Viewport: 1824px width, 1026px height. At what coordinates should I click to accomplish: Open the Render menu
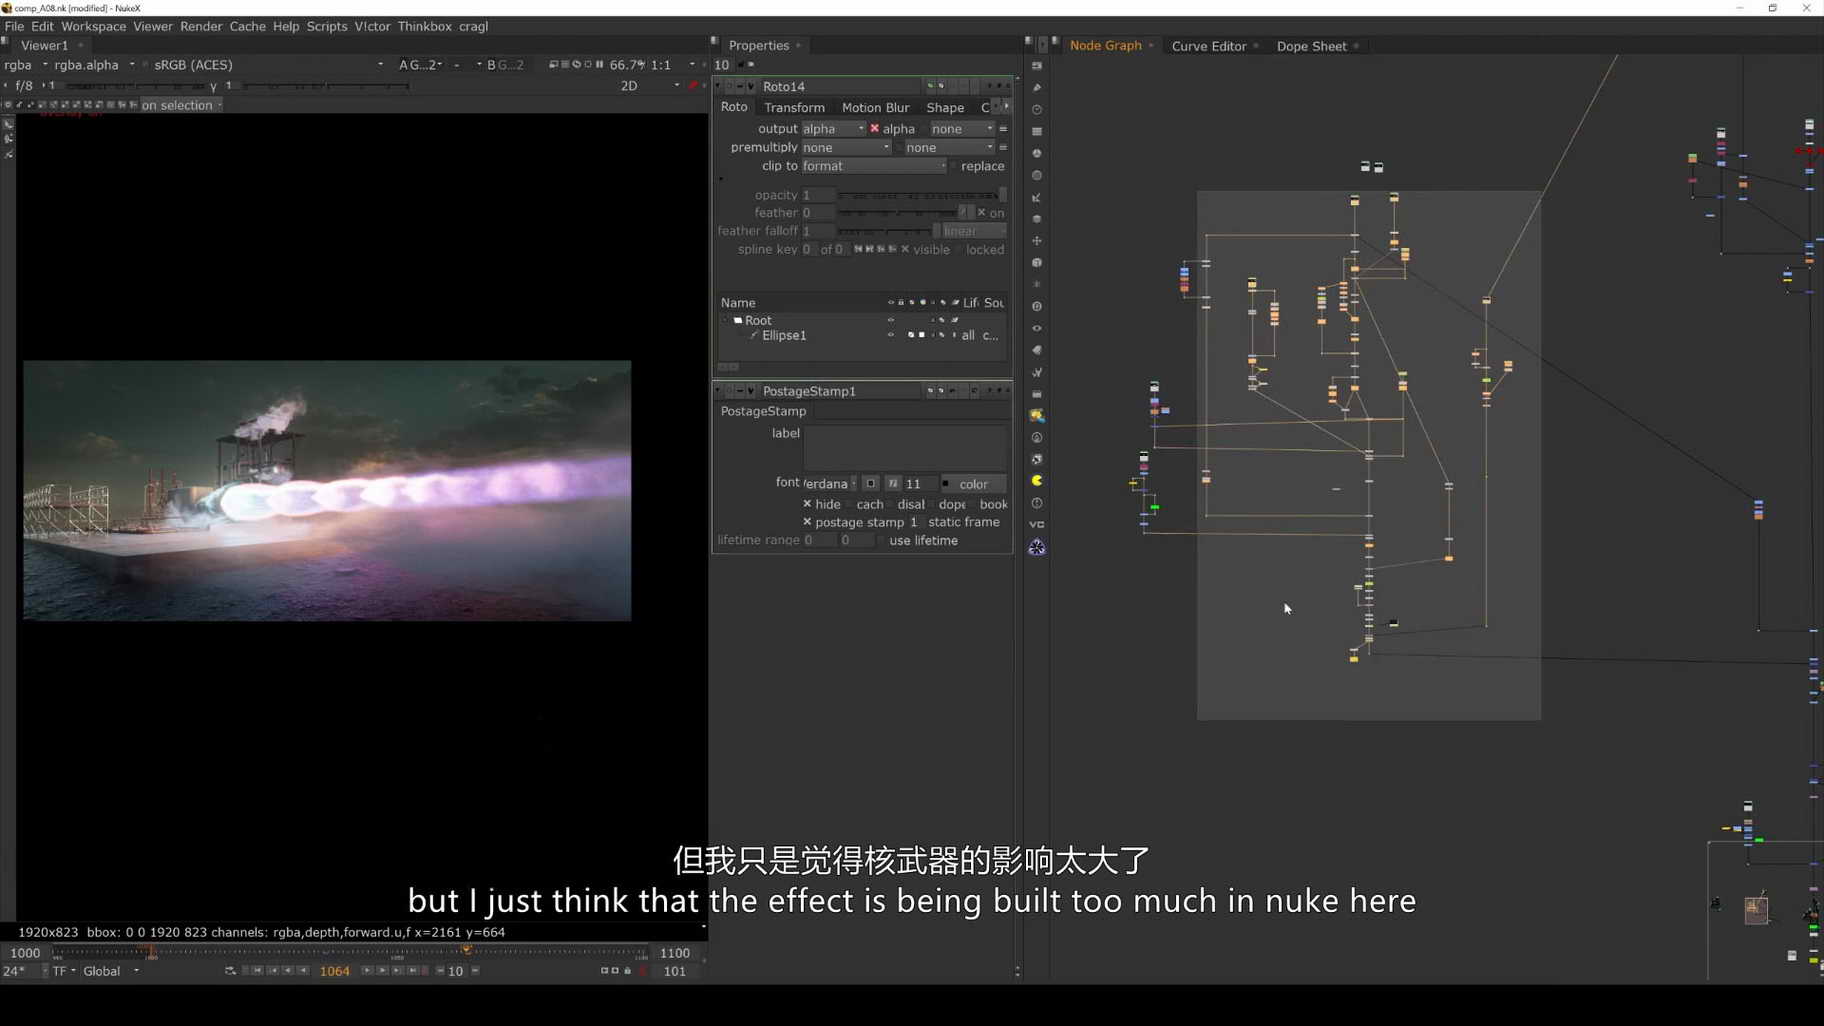(x=201, y=27)
